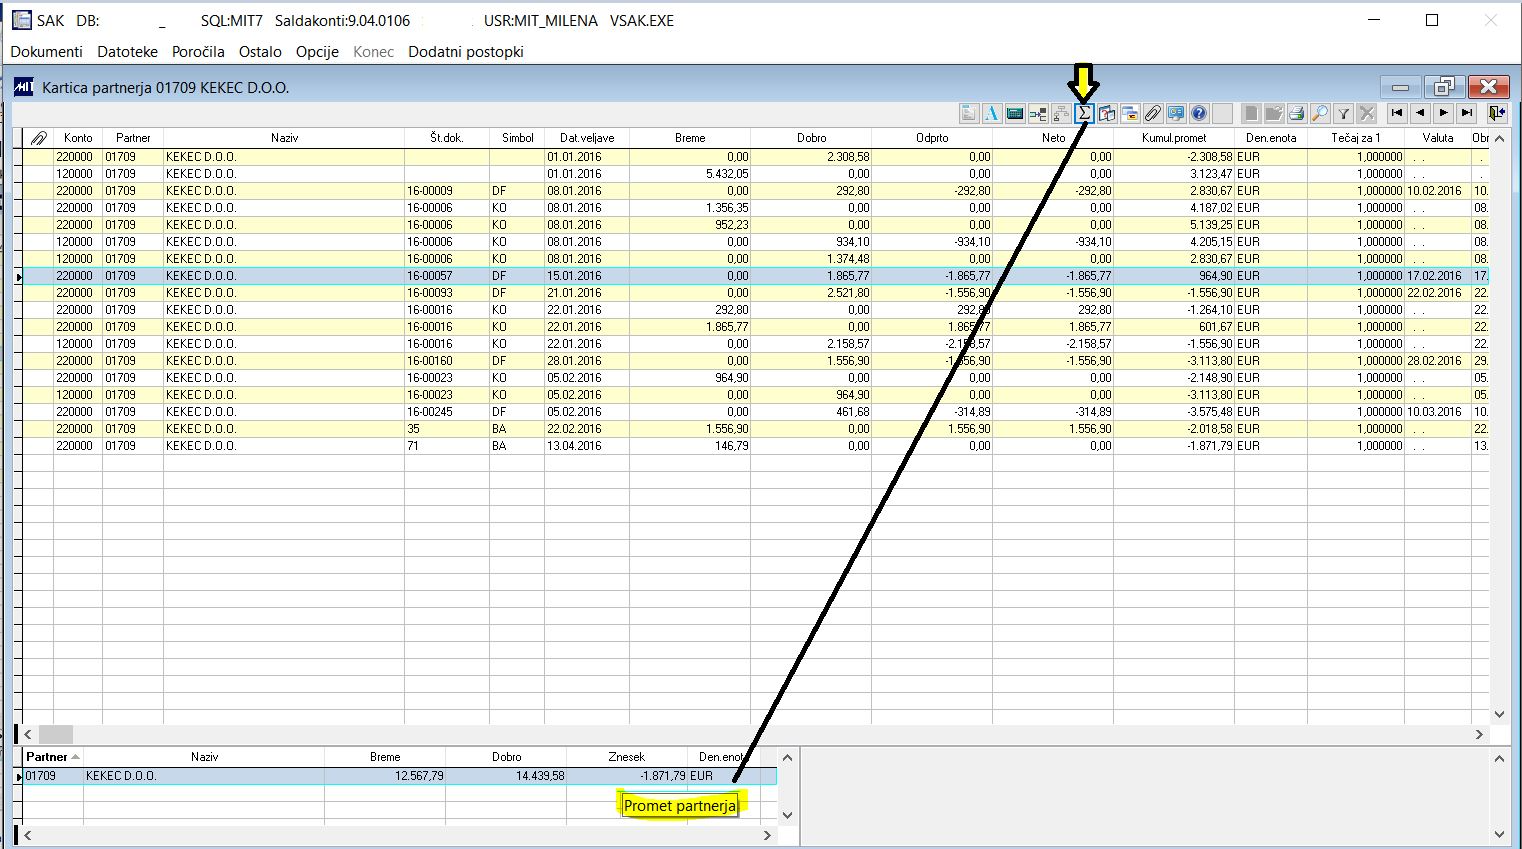Click the Kumul.promet column header
The image size is (1522, 849).
[x=1173, y=138]
